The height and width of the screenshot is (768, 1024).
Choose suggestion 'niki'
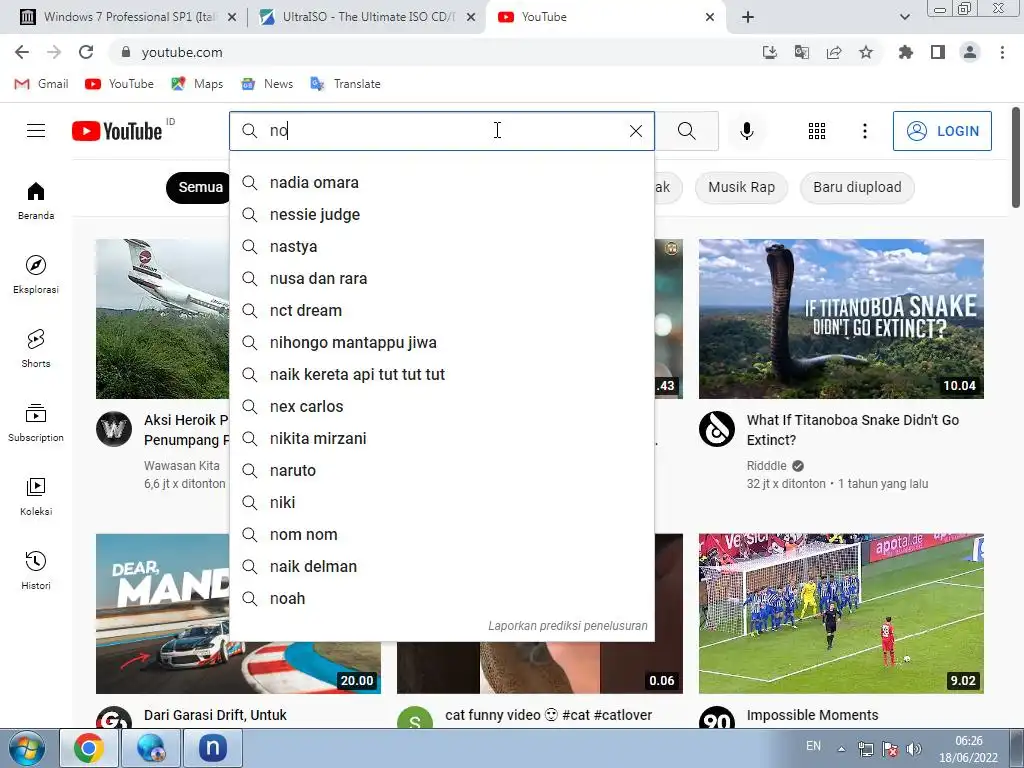pyautogui.click(x=442, y=502)
